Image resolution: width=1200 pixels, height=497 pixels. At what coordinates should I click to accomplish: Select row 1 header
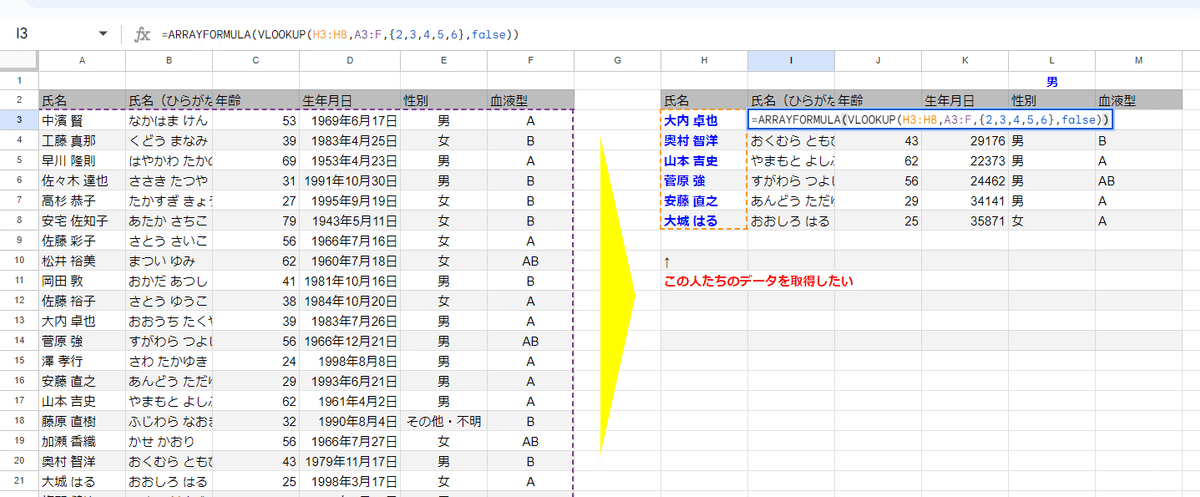click(19, 80)
